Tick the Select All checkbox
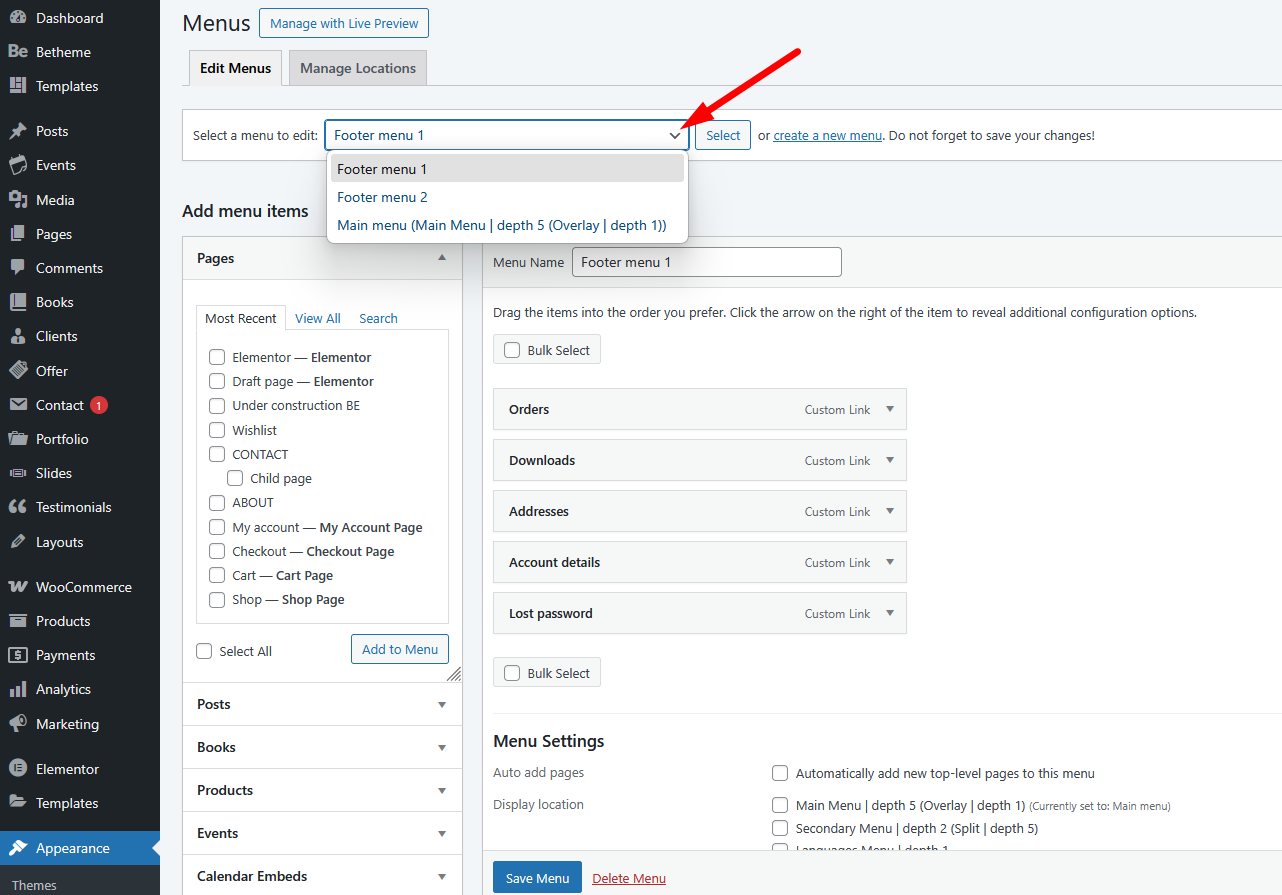 tap(205, 651)
